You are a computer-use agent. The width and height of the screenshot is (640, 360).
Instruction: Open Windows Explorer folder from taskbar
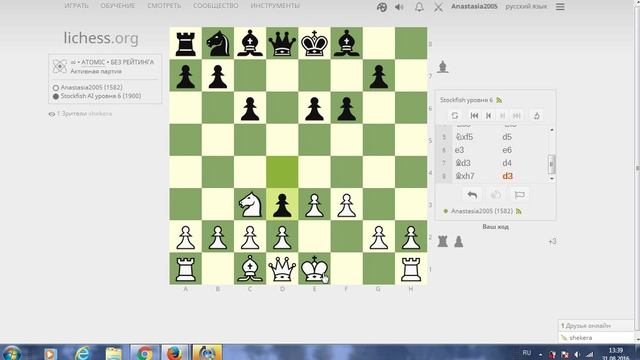tap(113, 353)
